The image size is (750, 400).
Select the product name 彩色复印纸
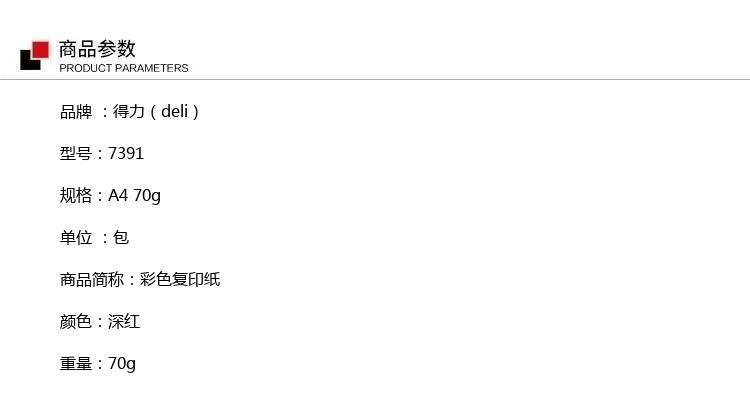[180, 279]
